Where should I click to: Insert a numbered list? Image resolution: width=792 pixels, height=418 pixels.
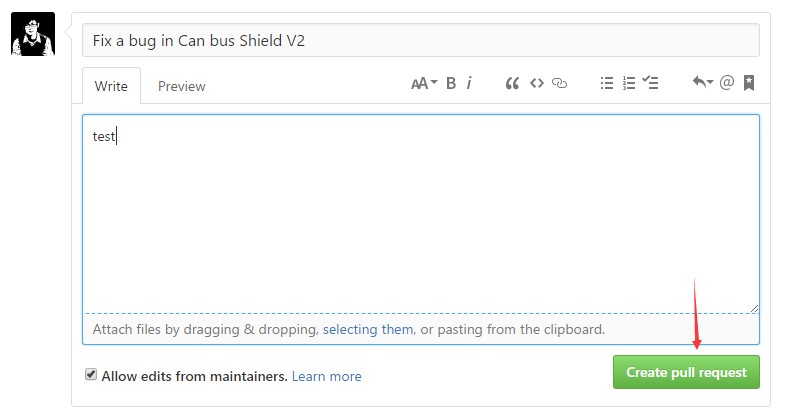629,83
